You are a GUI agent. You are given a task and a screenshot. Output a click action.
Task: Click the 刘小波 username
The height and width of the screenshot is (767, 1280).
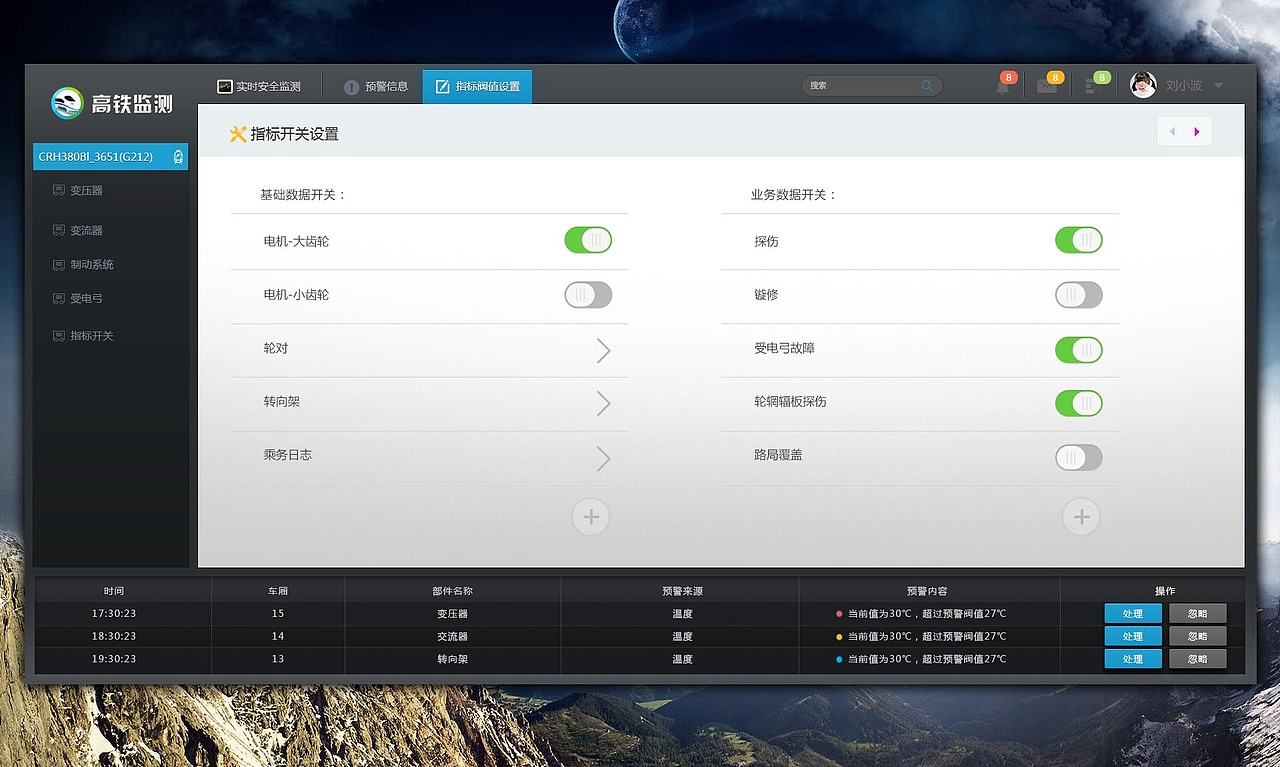click(1184, 86)
